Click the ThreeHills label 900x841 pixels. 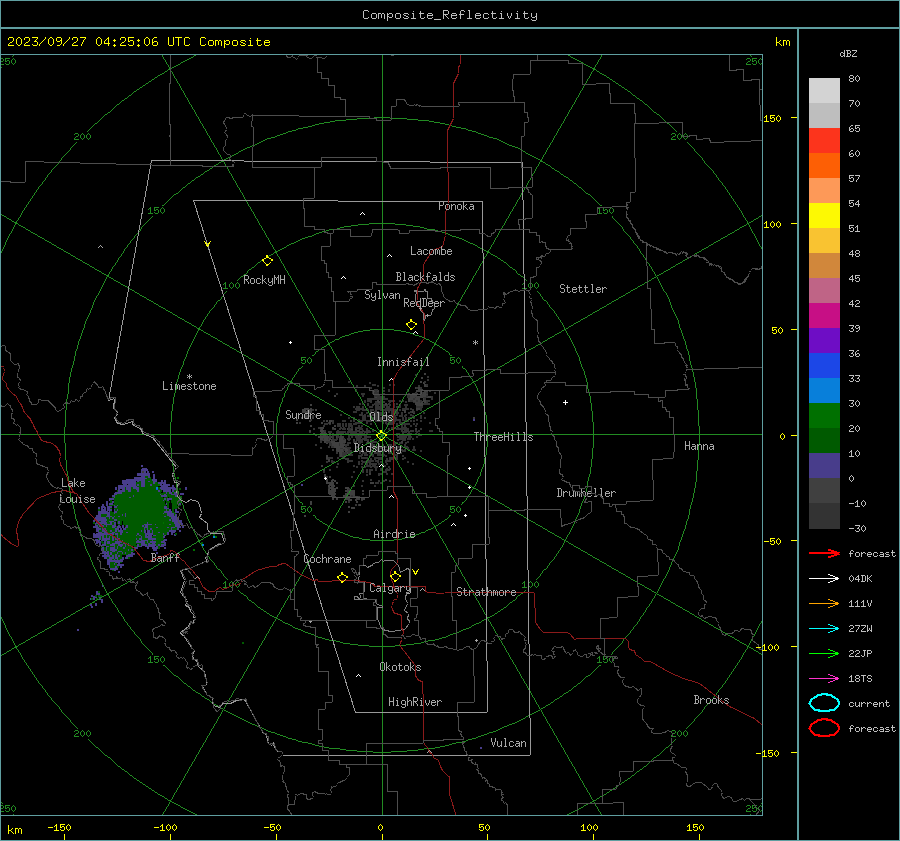click(503, 437)
